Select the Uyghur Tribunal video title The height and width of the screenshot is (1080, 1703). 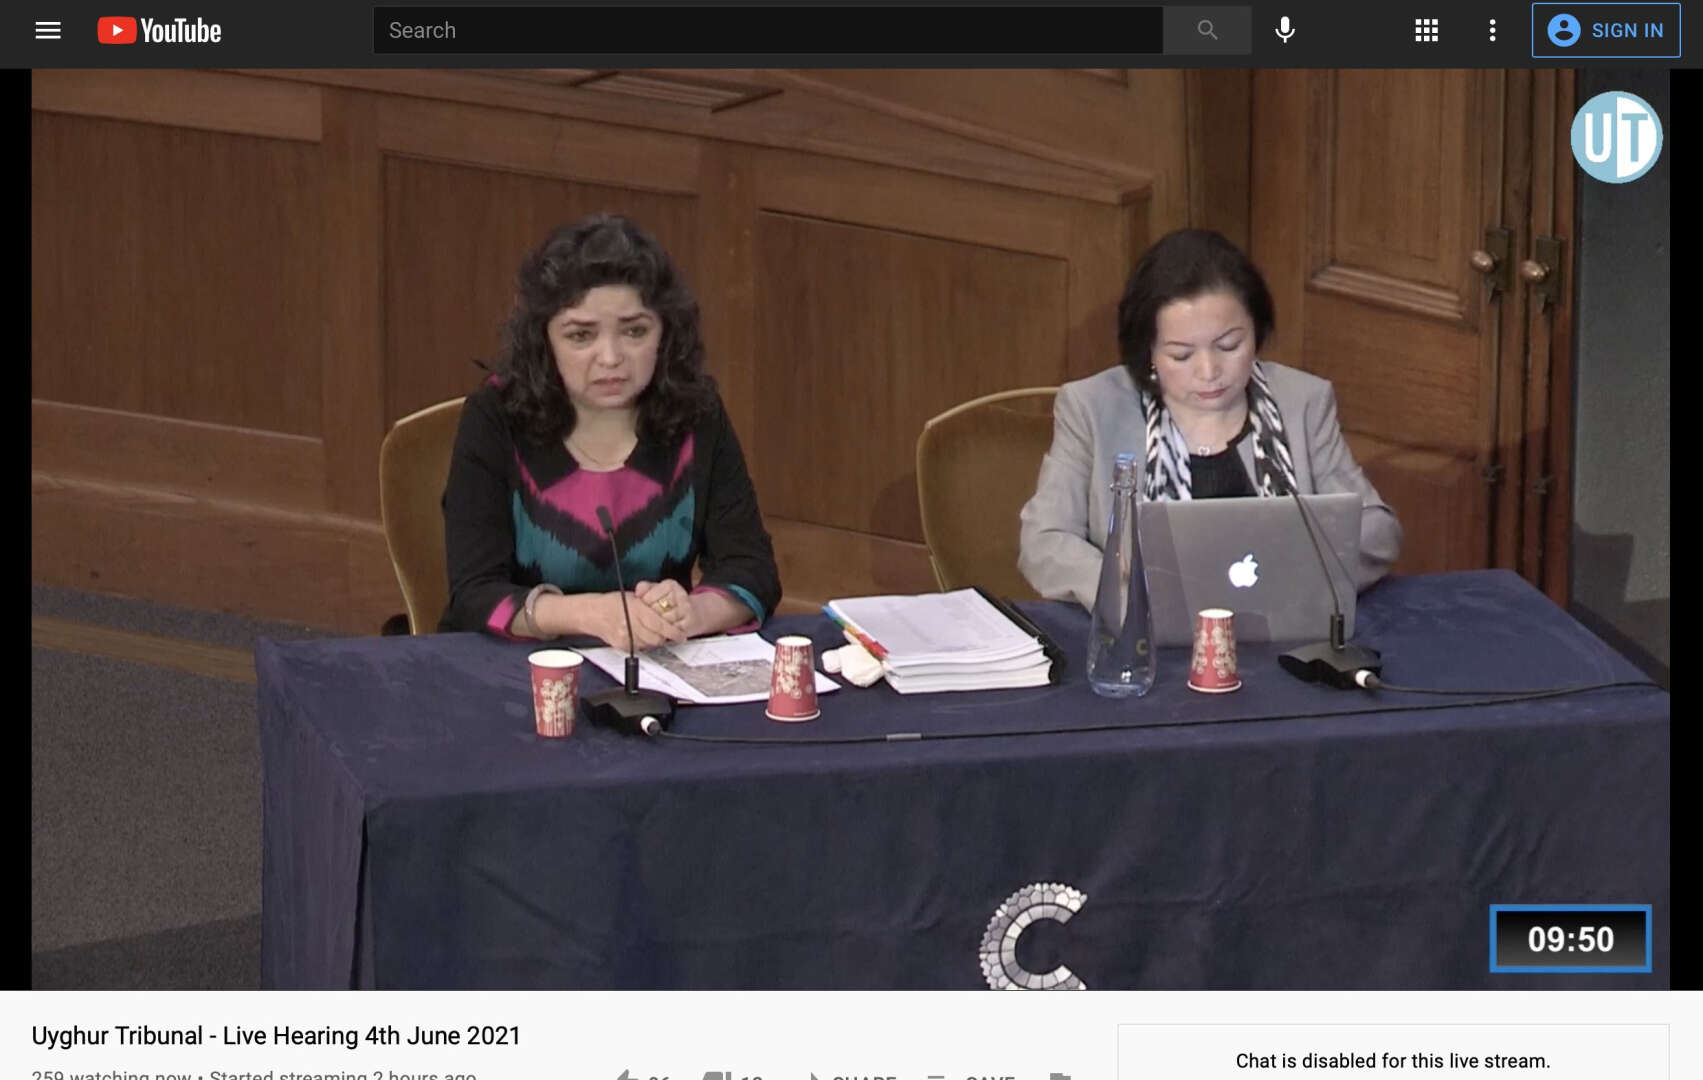tap(276, 1035)
